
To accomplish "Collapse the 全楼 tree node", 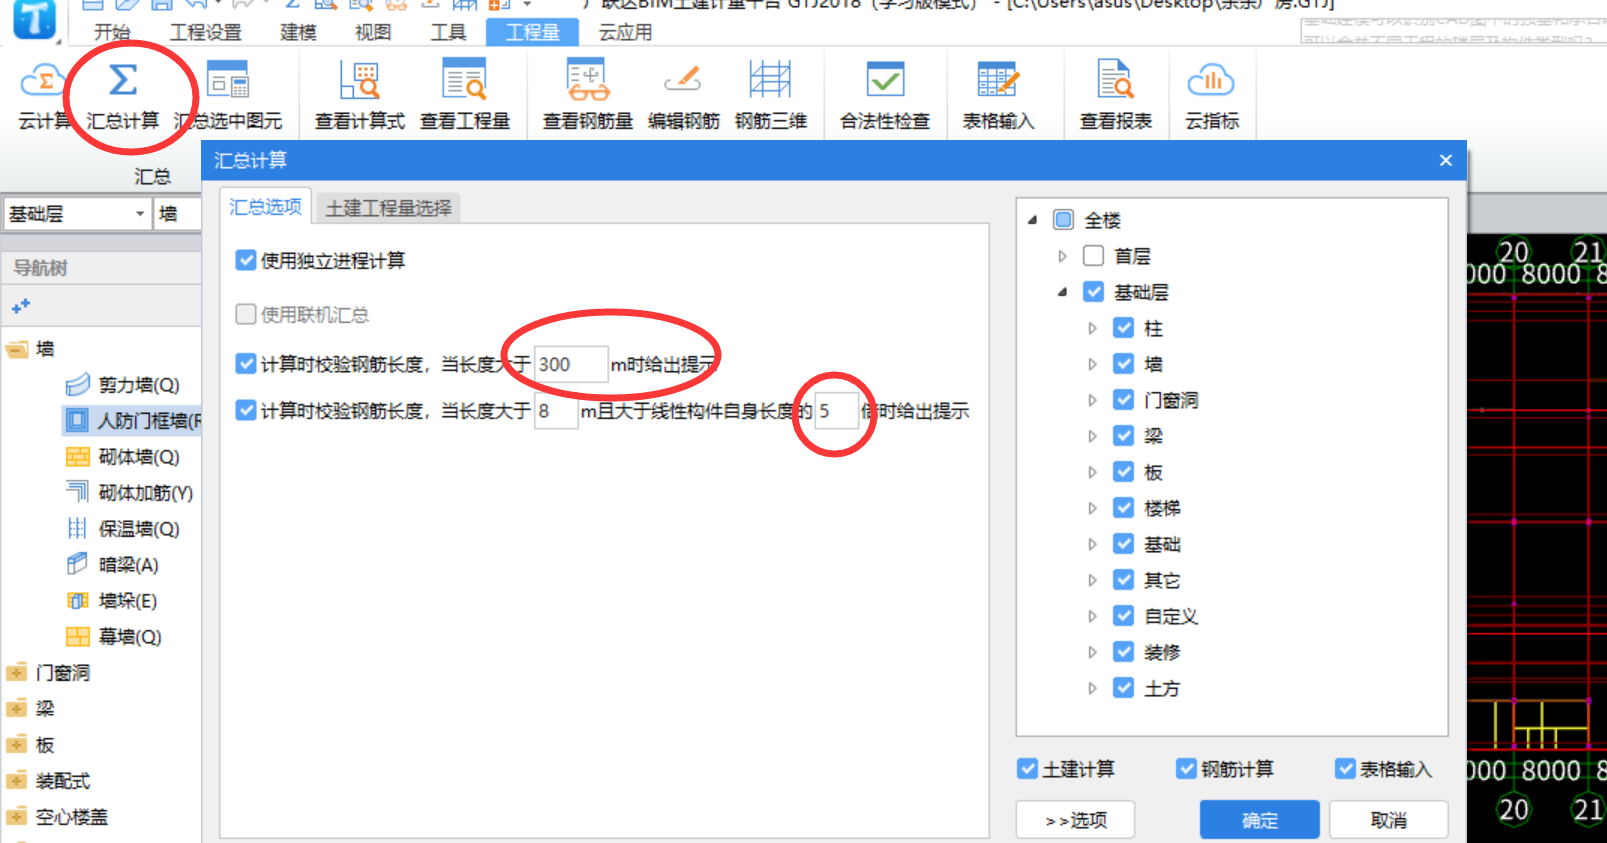I will pos(1033,220).
